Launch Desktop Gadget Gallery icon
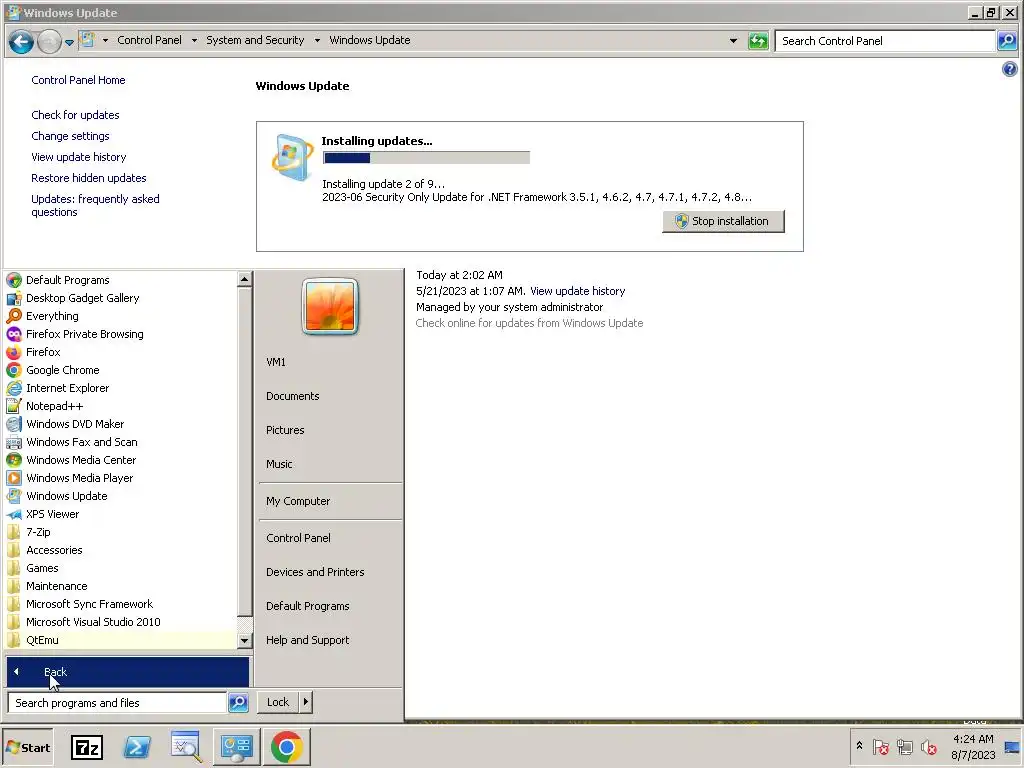 tap(14, 298)
